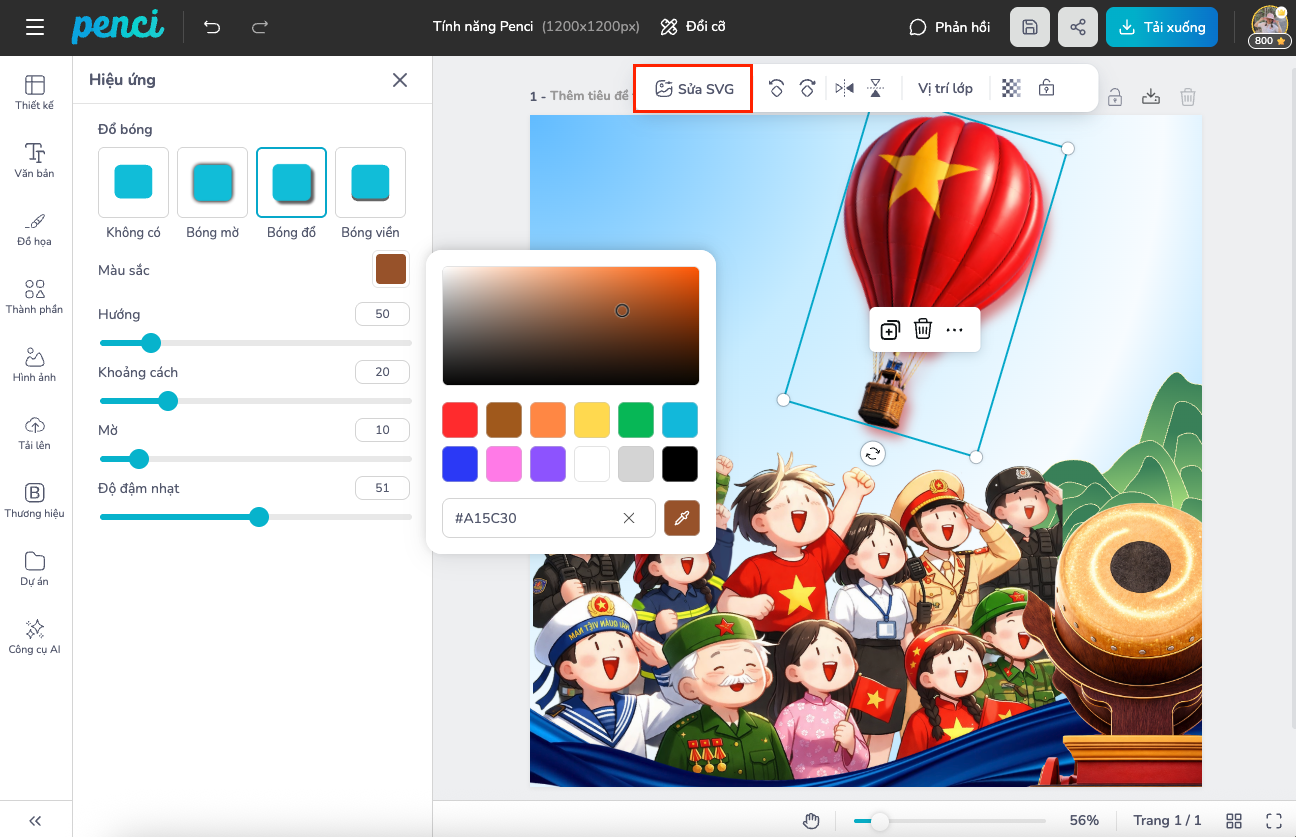Screen dimensions: 1296x837
Task: Click the 'Sửa SVG' button
Action: 694,89
